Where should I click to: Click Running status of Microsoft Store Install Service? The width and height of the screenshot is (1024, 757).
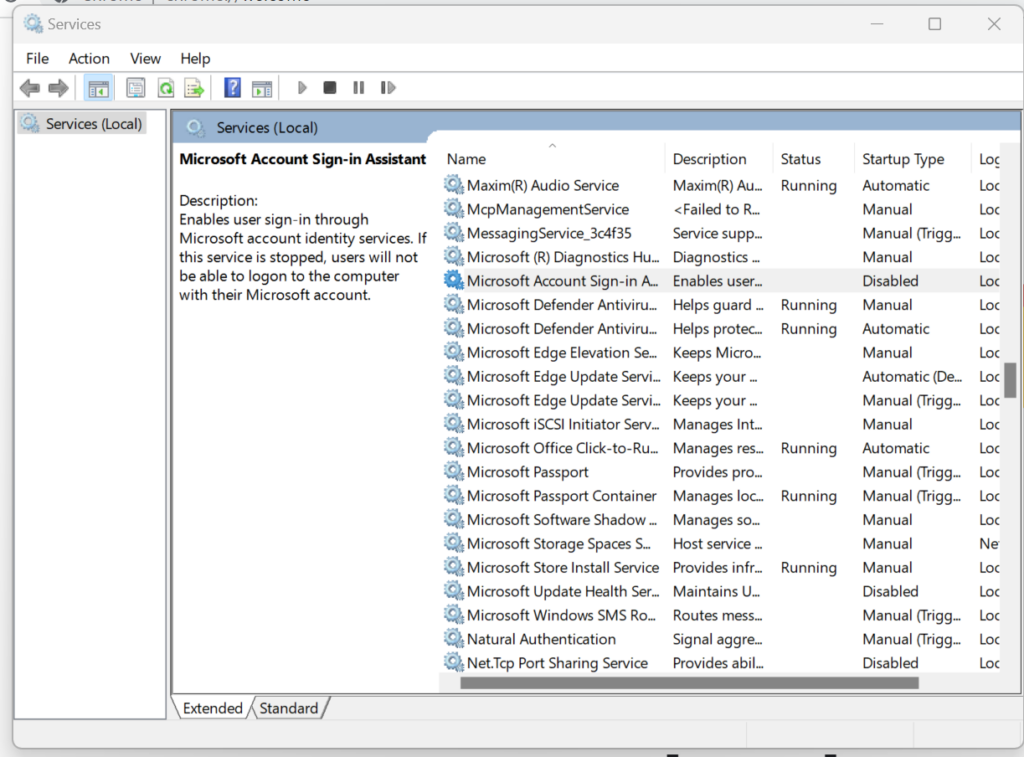coord(808,568)
